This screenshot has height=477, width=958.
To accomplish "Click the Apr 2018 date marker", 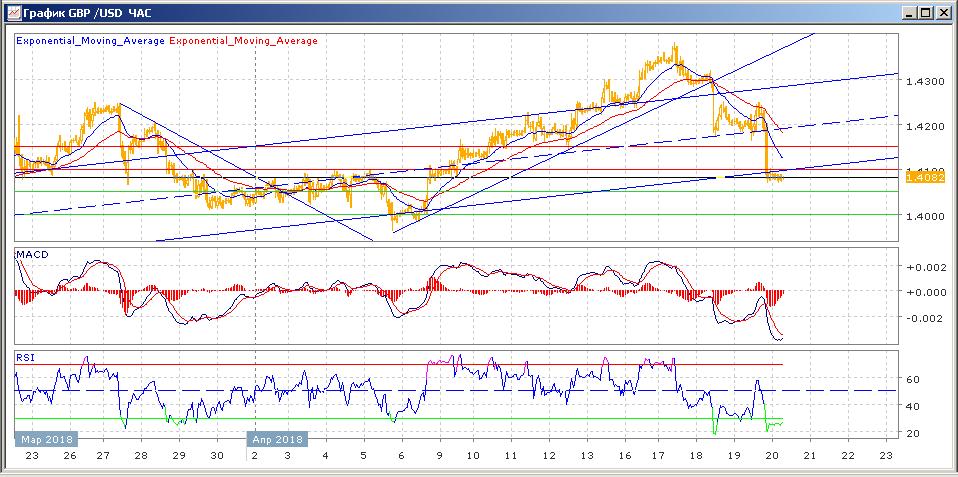I will pos(277,439).
